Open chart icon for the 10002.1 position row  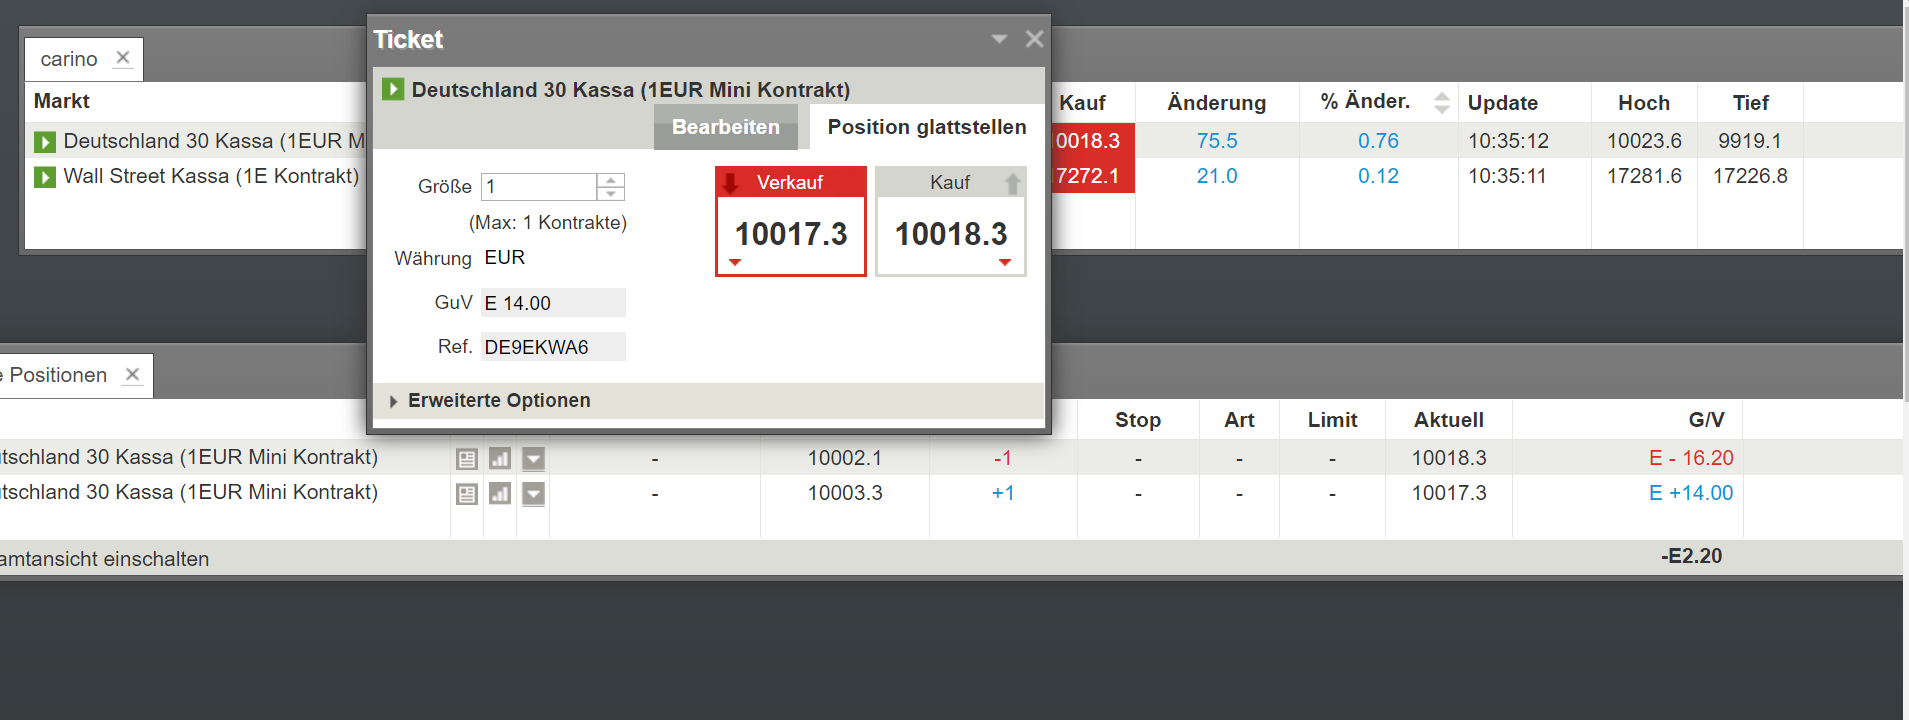click(x=500, y=459)
